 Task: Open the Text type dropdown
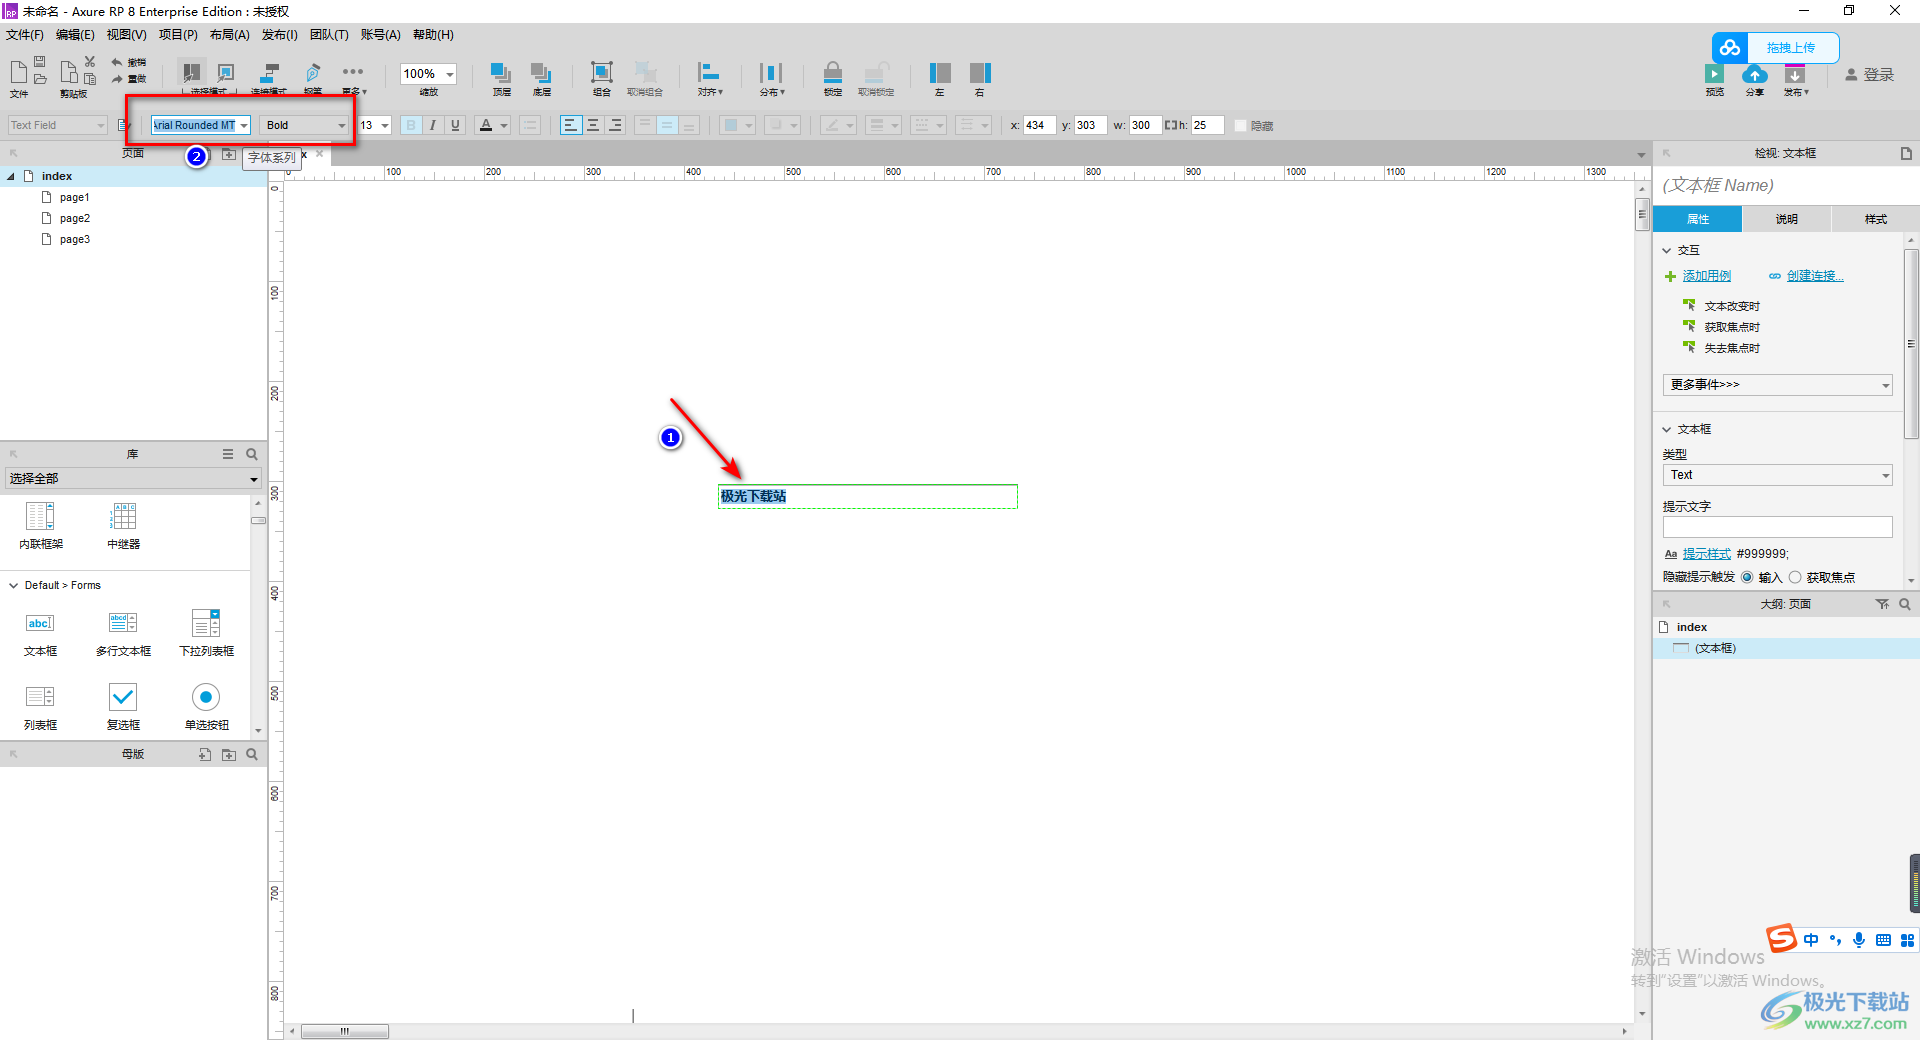coord(1777,475)
